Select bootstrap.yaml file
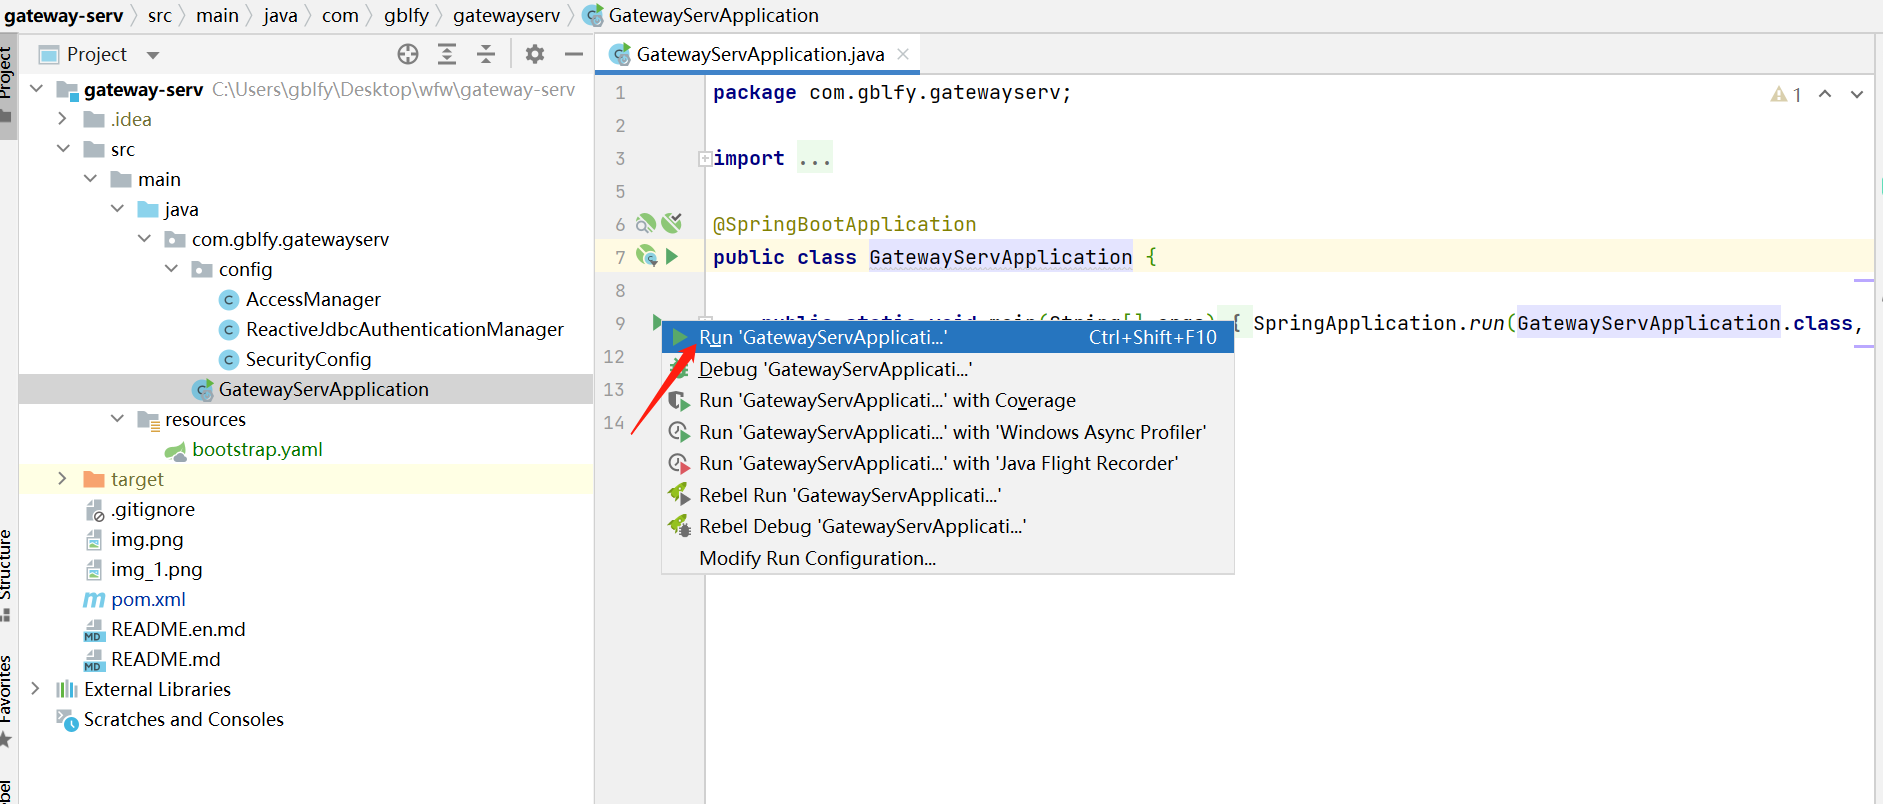The image size is (1883, 804). (257, 449)
